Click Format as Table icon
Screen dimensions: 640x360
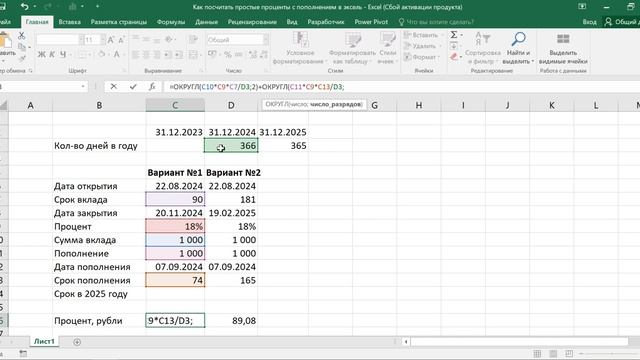[353, 40]
